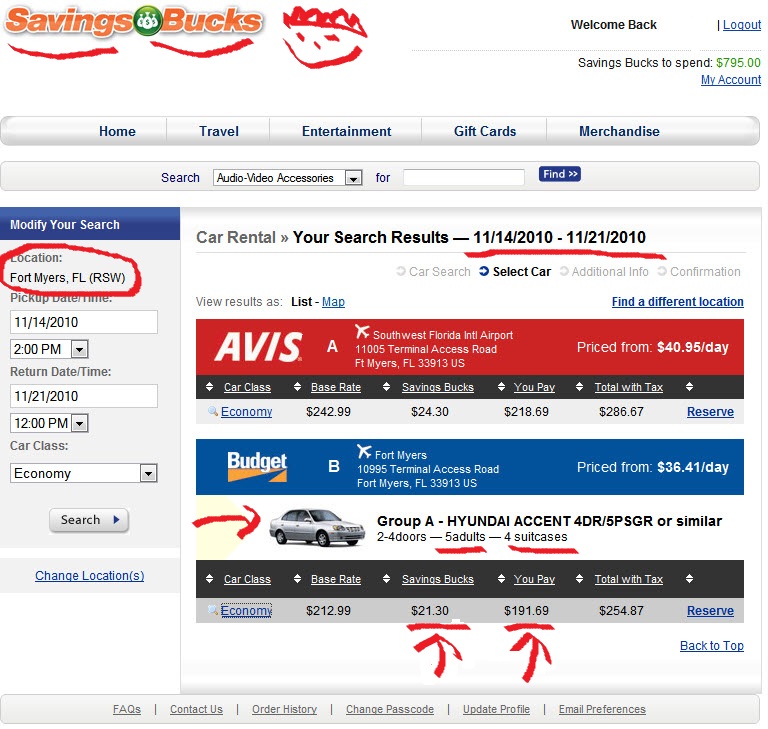This screenshot has height=729, width=768.
Task: Open the Travel menu
Action: (x=218, y=131)
